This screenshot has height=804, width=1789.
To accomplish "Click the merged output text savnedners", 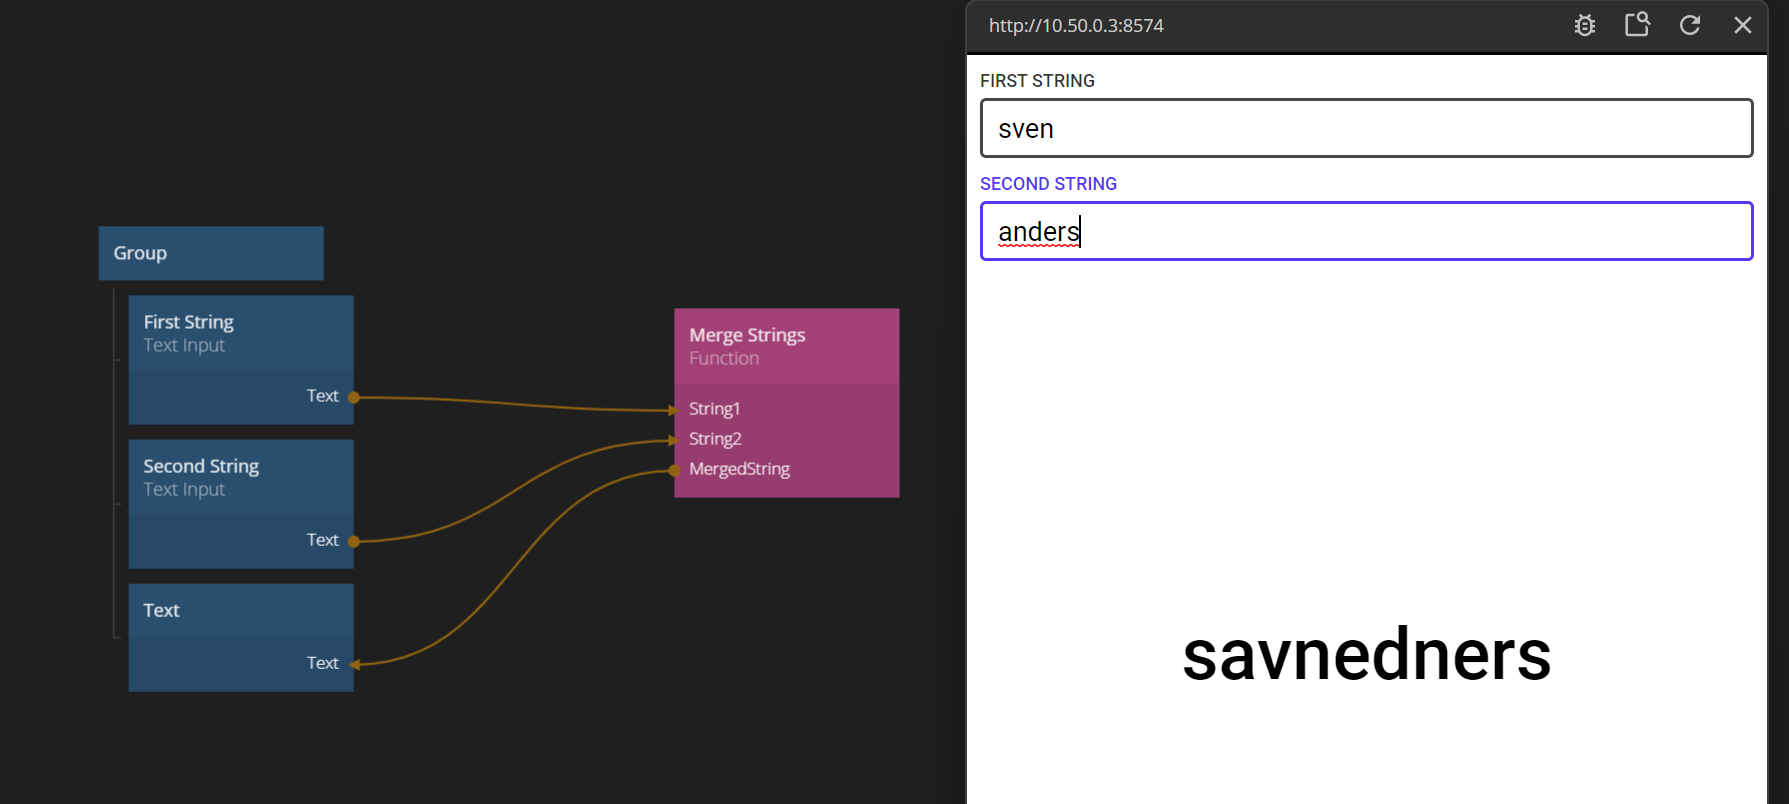I will tap(1366, 656).
